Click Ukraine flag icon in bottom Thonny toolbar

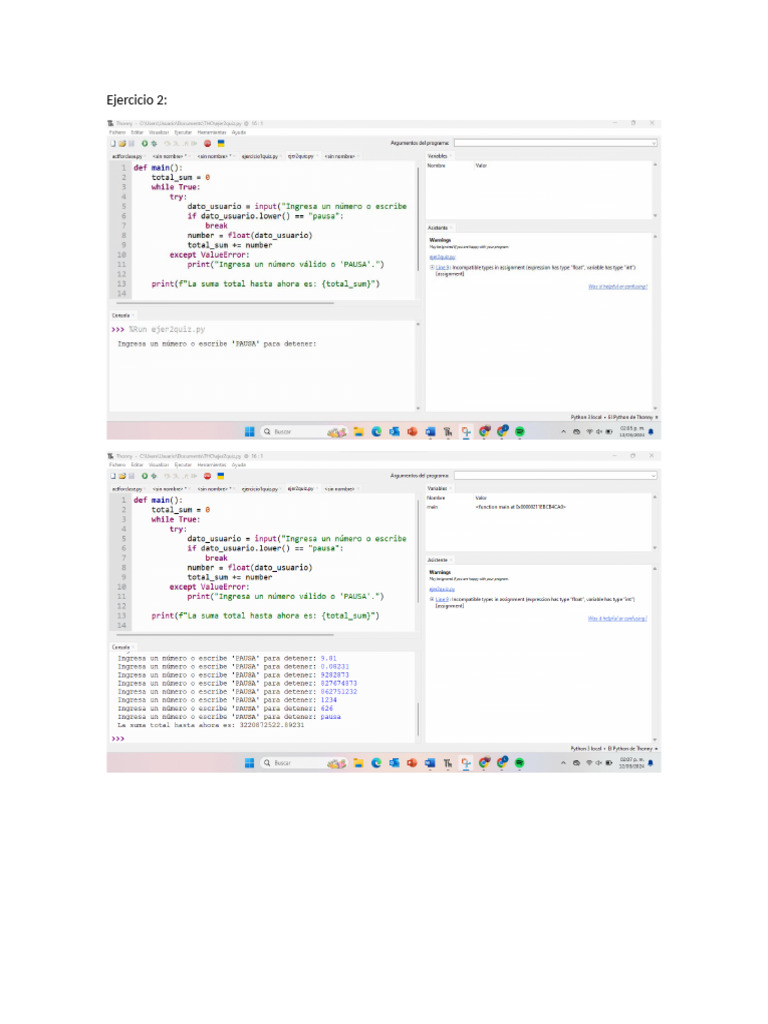pyautogui.click(x=221, y=475)
